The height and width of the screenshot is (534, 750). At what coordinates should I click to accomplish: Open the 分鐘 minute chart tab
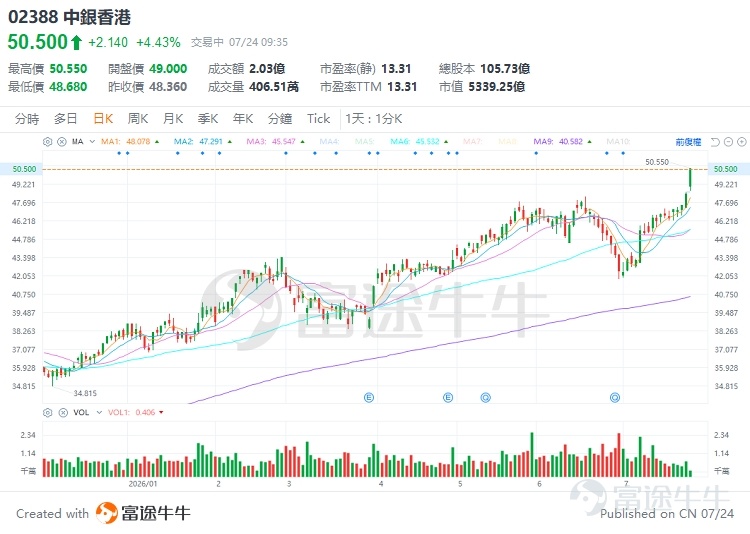tap(280, 119)
